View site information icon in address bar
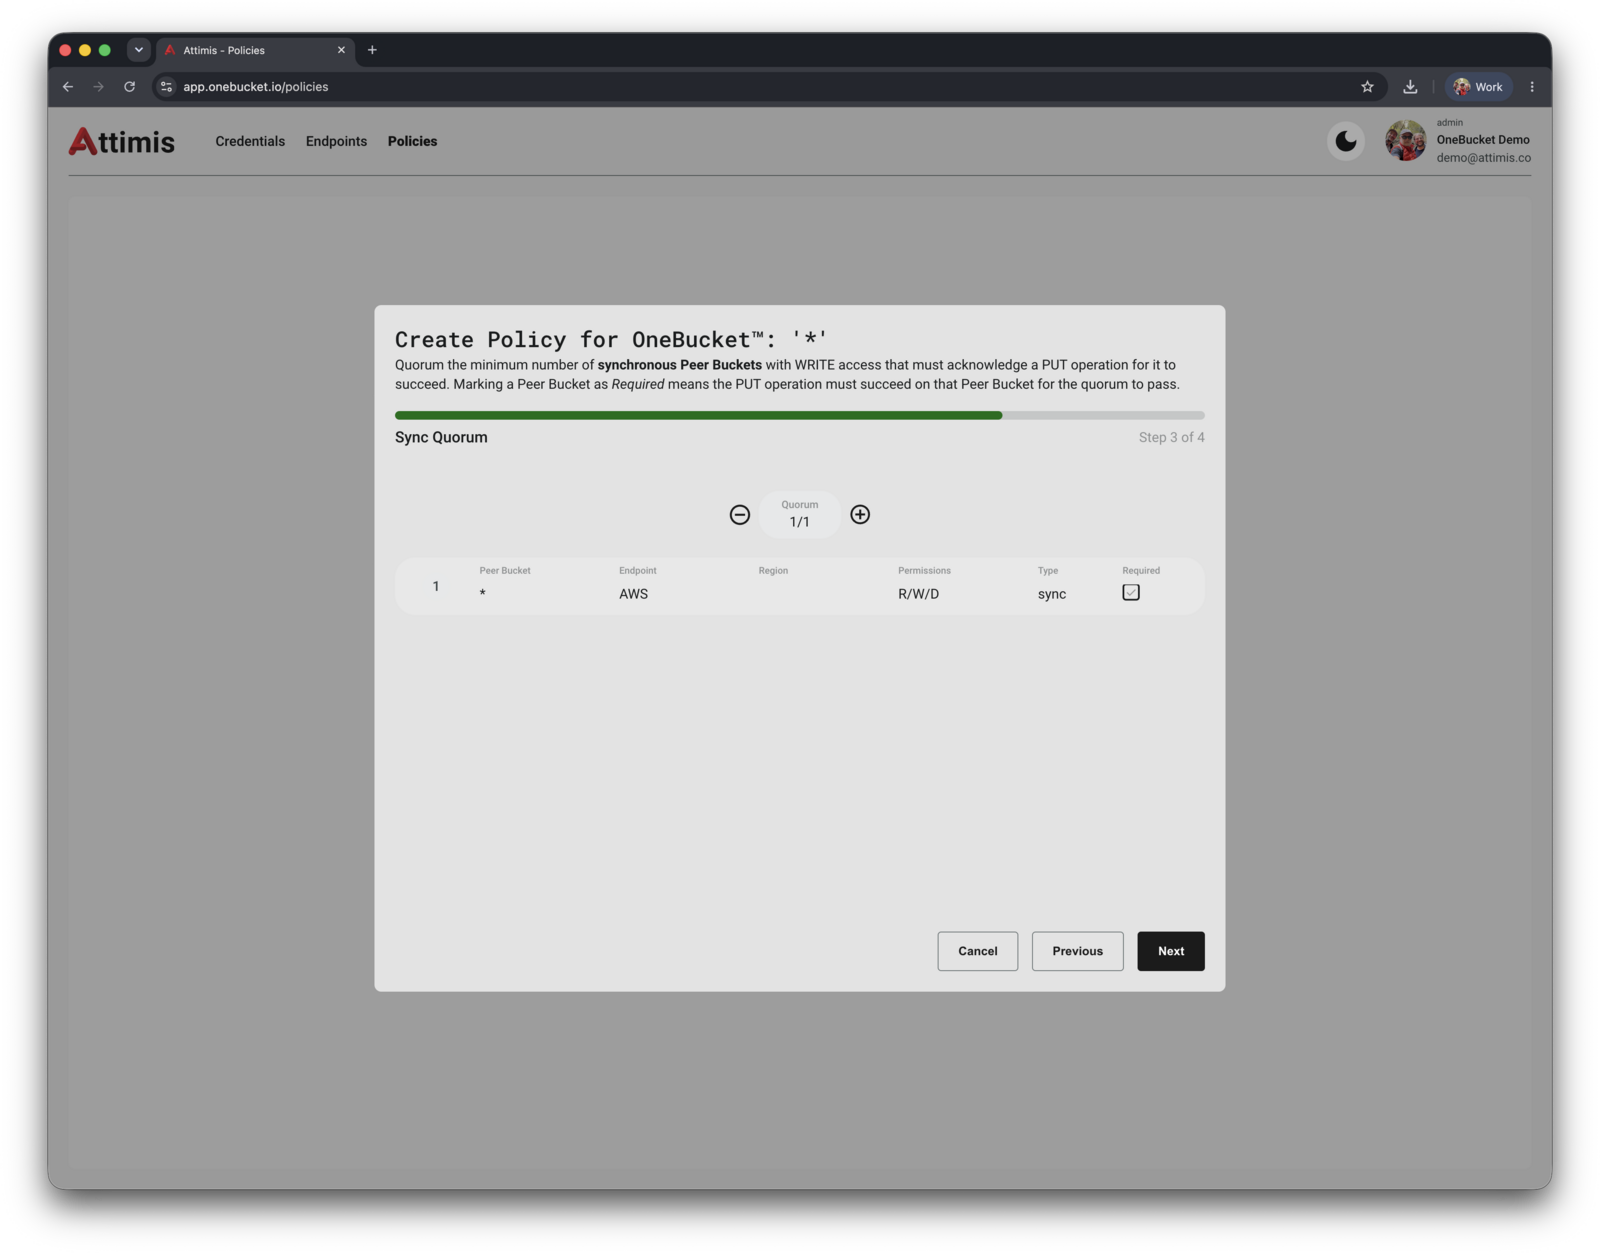The width and height of the screenshot is (1600, 1253). pyautogui.click(x=167, y=87)
